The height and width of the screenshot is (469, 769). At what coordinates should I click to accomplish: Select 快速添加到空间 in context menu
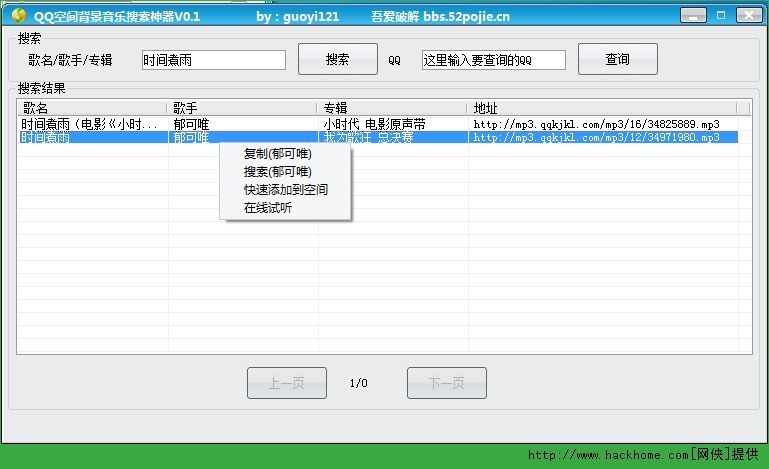pyautogui.click(x=286, y=190)
